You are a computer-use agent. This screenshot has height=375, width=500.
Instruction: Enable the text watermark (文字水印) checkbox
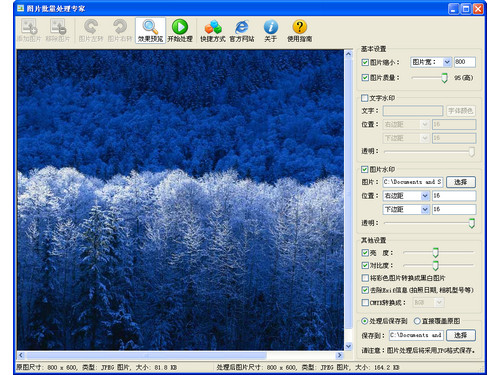pos(365,98)
